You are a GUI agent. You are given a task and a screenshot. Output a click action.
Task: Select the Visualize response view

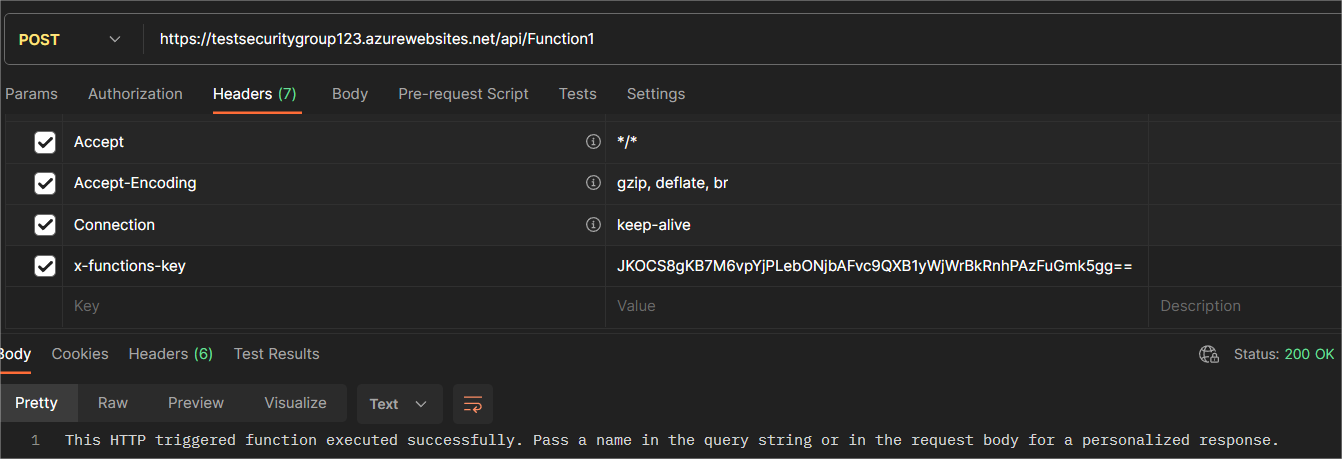(x=295, y=403)
